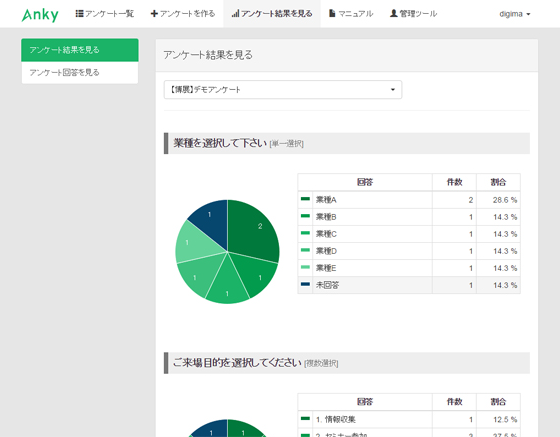Viewport: 560px width, 437px height.
Task: Click the plus icon beside アンケートを作る
Action: tap(154, 14)
